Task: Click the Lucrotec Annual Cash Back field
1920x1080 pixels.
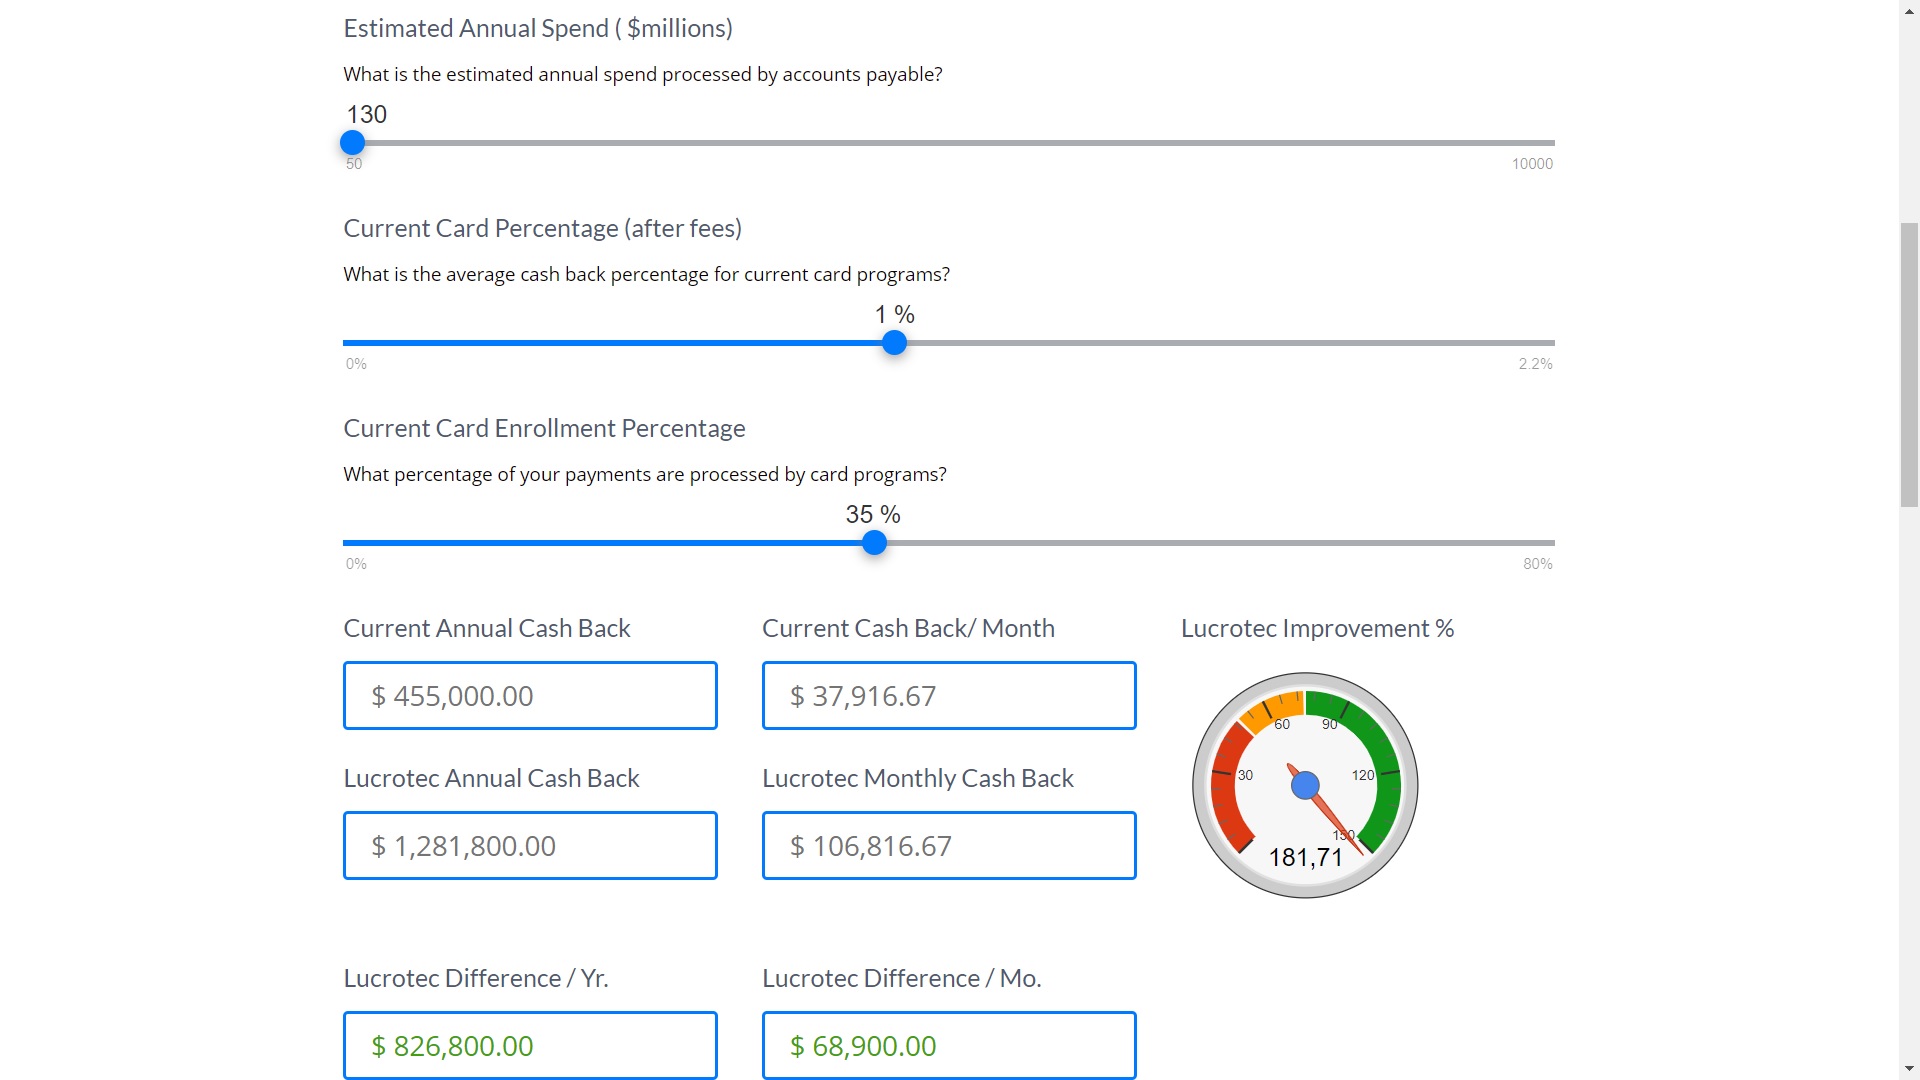Action: coord(530,846)
